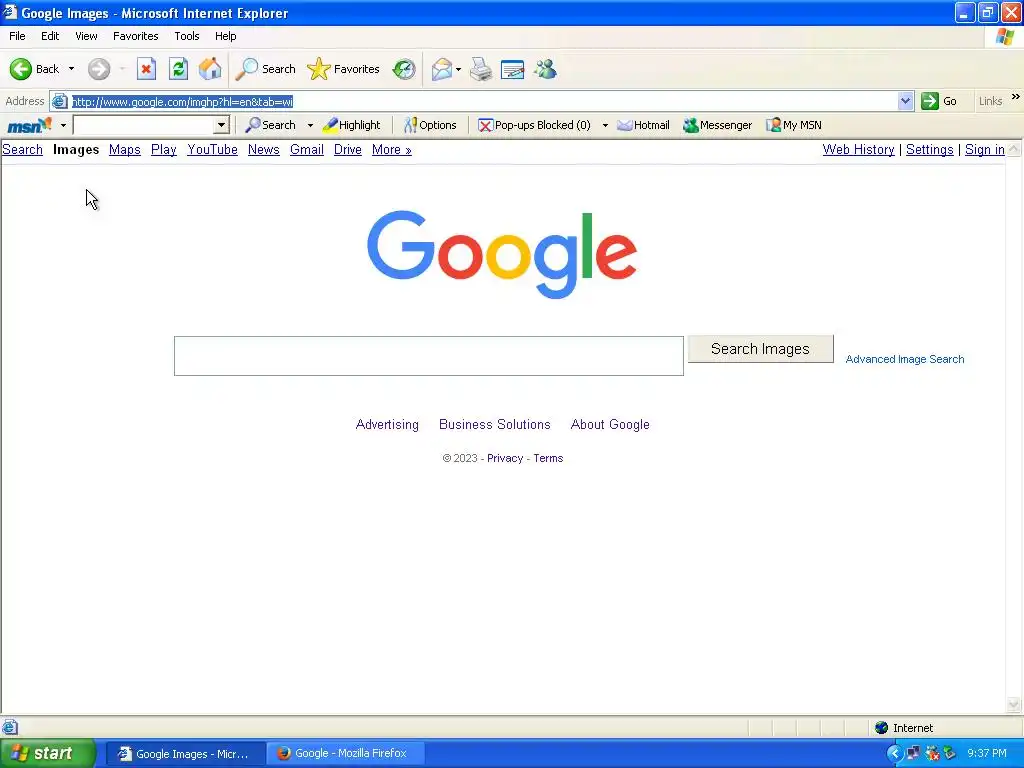This screenshot has width=1024, height=768.
Task: Expand hidden system tray icons arrow
Action: [895, 753]
